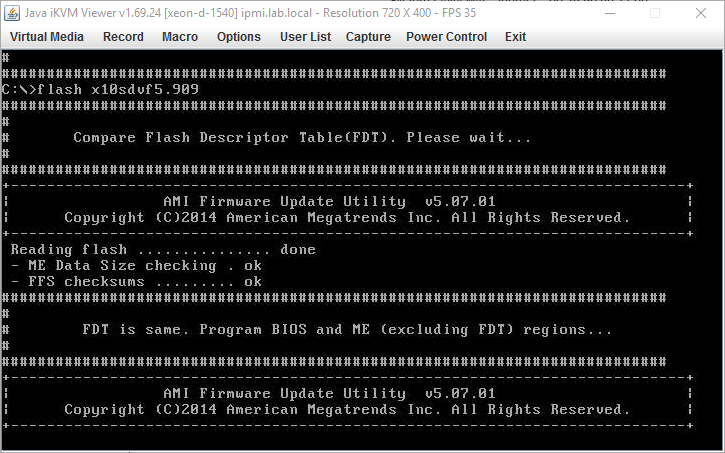Screen dimensions: 725x453
Task: Click the first 'Copyright (C)2014 American Megatrends' line
Action: pyautogui.click(x=347, y=217)
